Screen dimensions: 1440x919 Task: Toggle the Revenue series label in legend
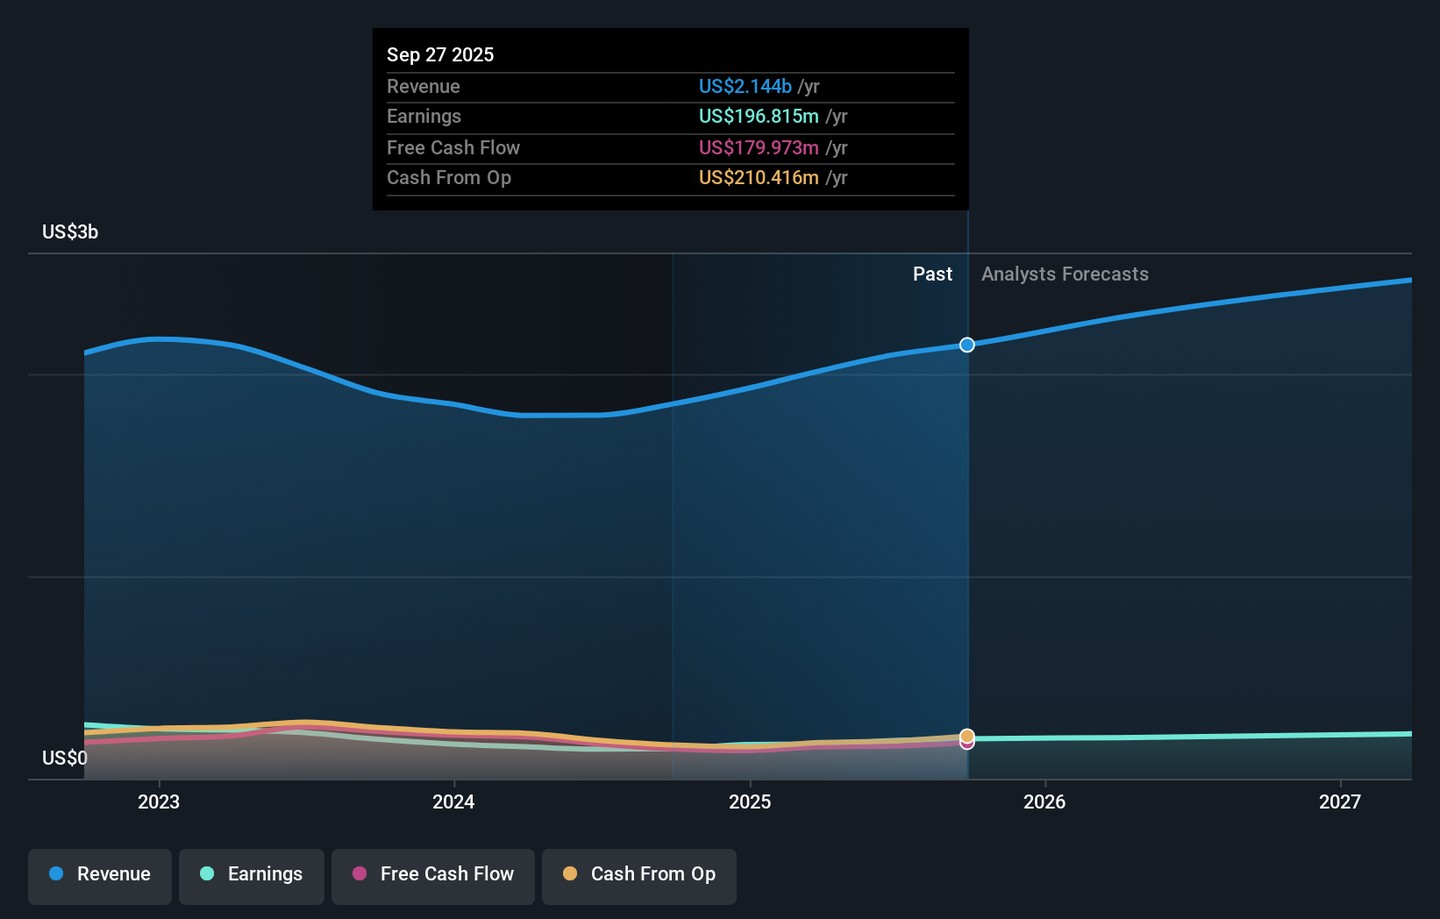click(113, 874)
